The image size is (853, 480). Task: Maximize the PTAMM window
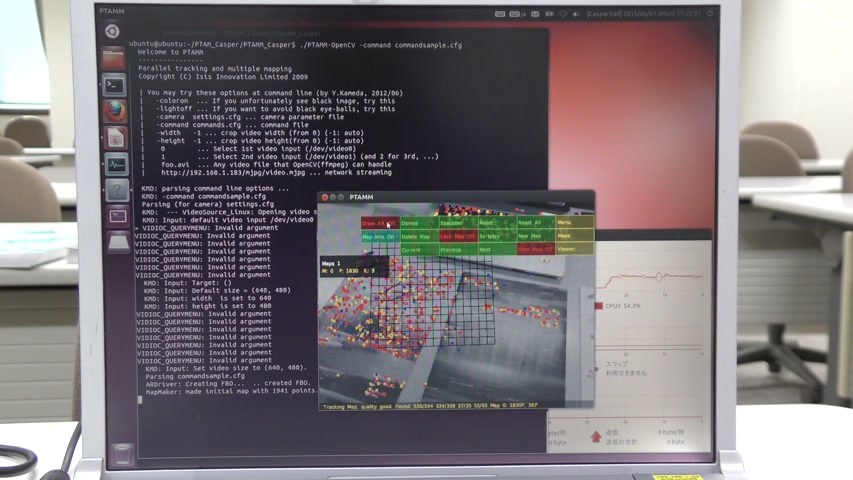coord(341,197)
